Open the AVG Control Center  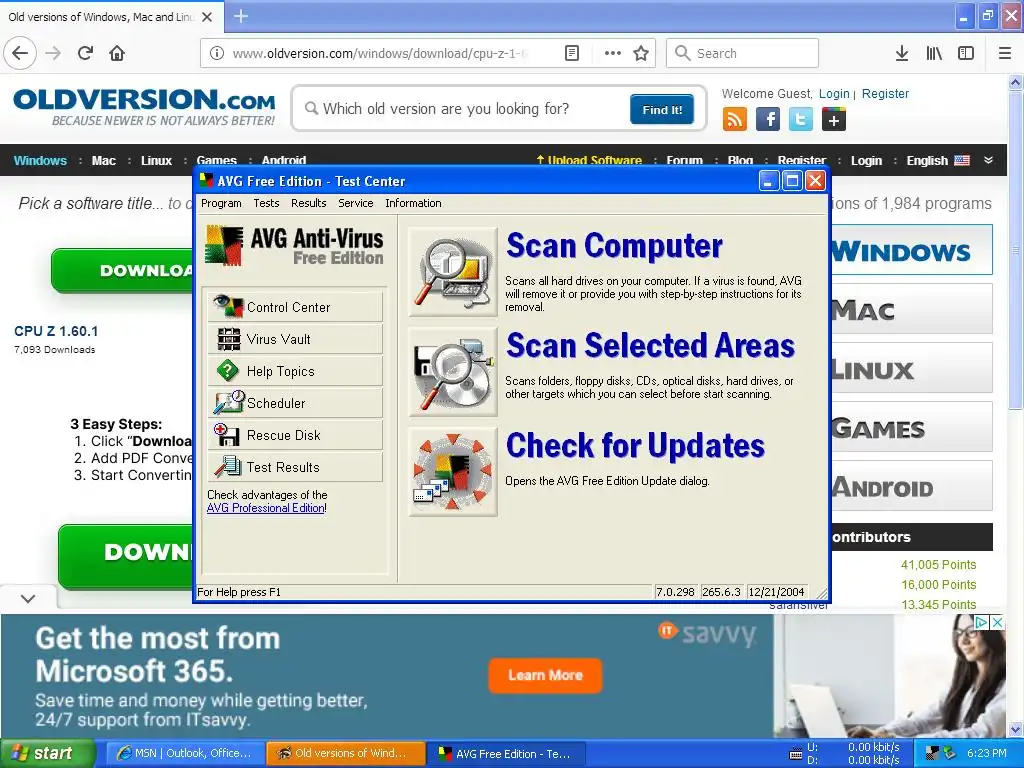click(x=295, y=307)
